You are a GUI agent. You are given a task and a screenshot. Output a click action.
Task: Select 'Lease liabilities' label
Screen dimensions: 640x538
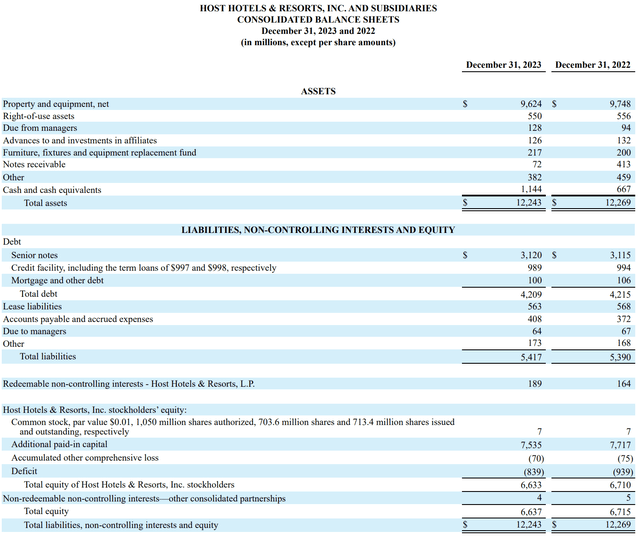tap(32, 307)
